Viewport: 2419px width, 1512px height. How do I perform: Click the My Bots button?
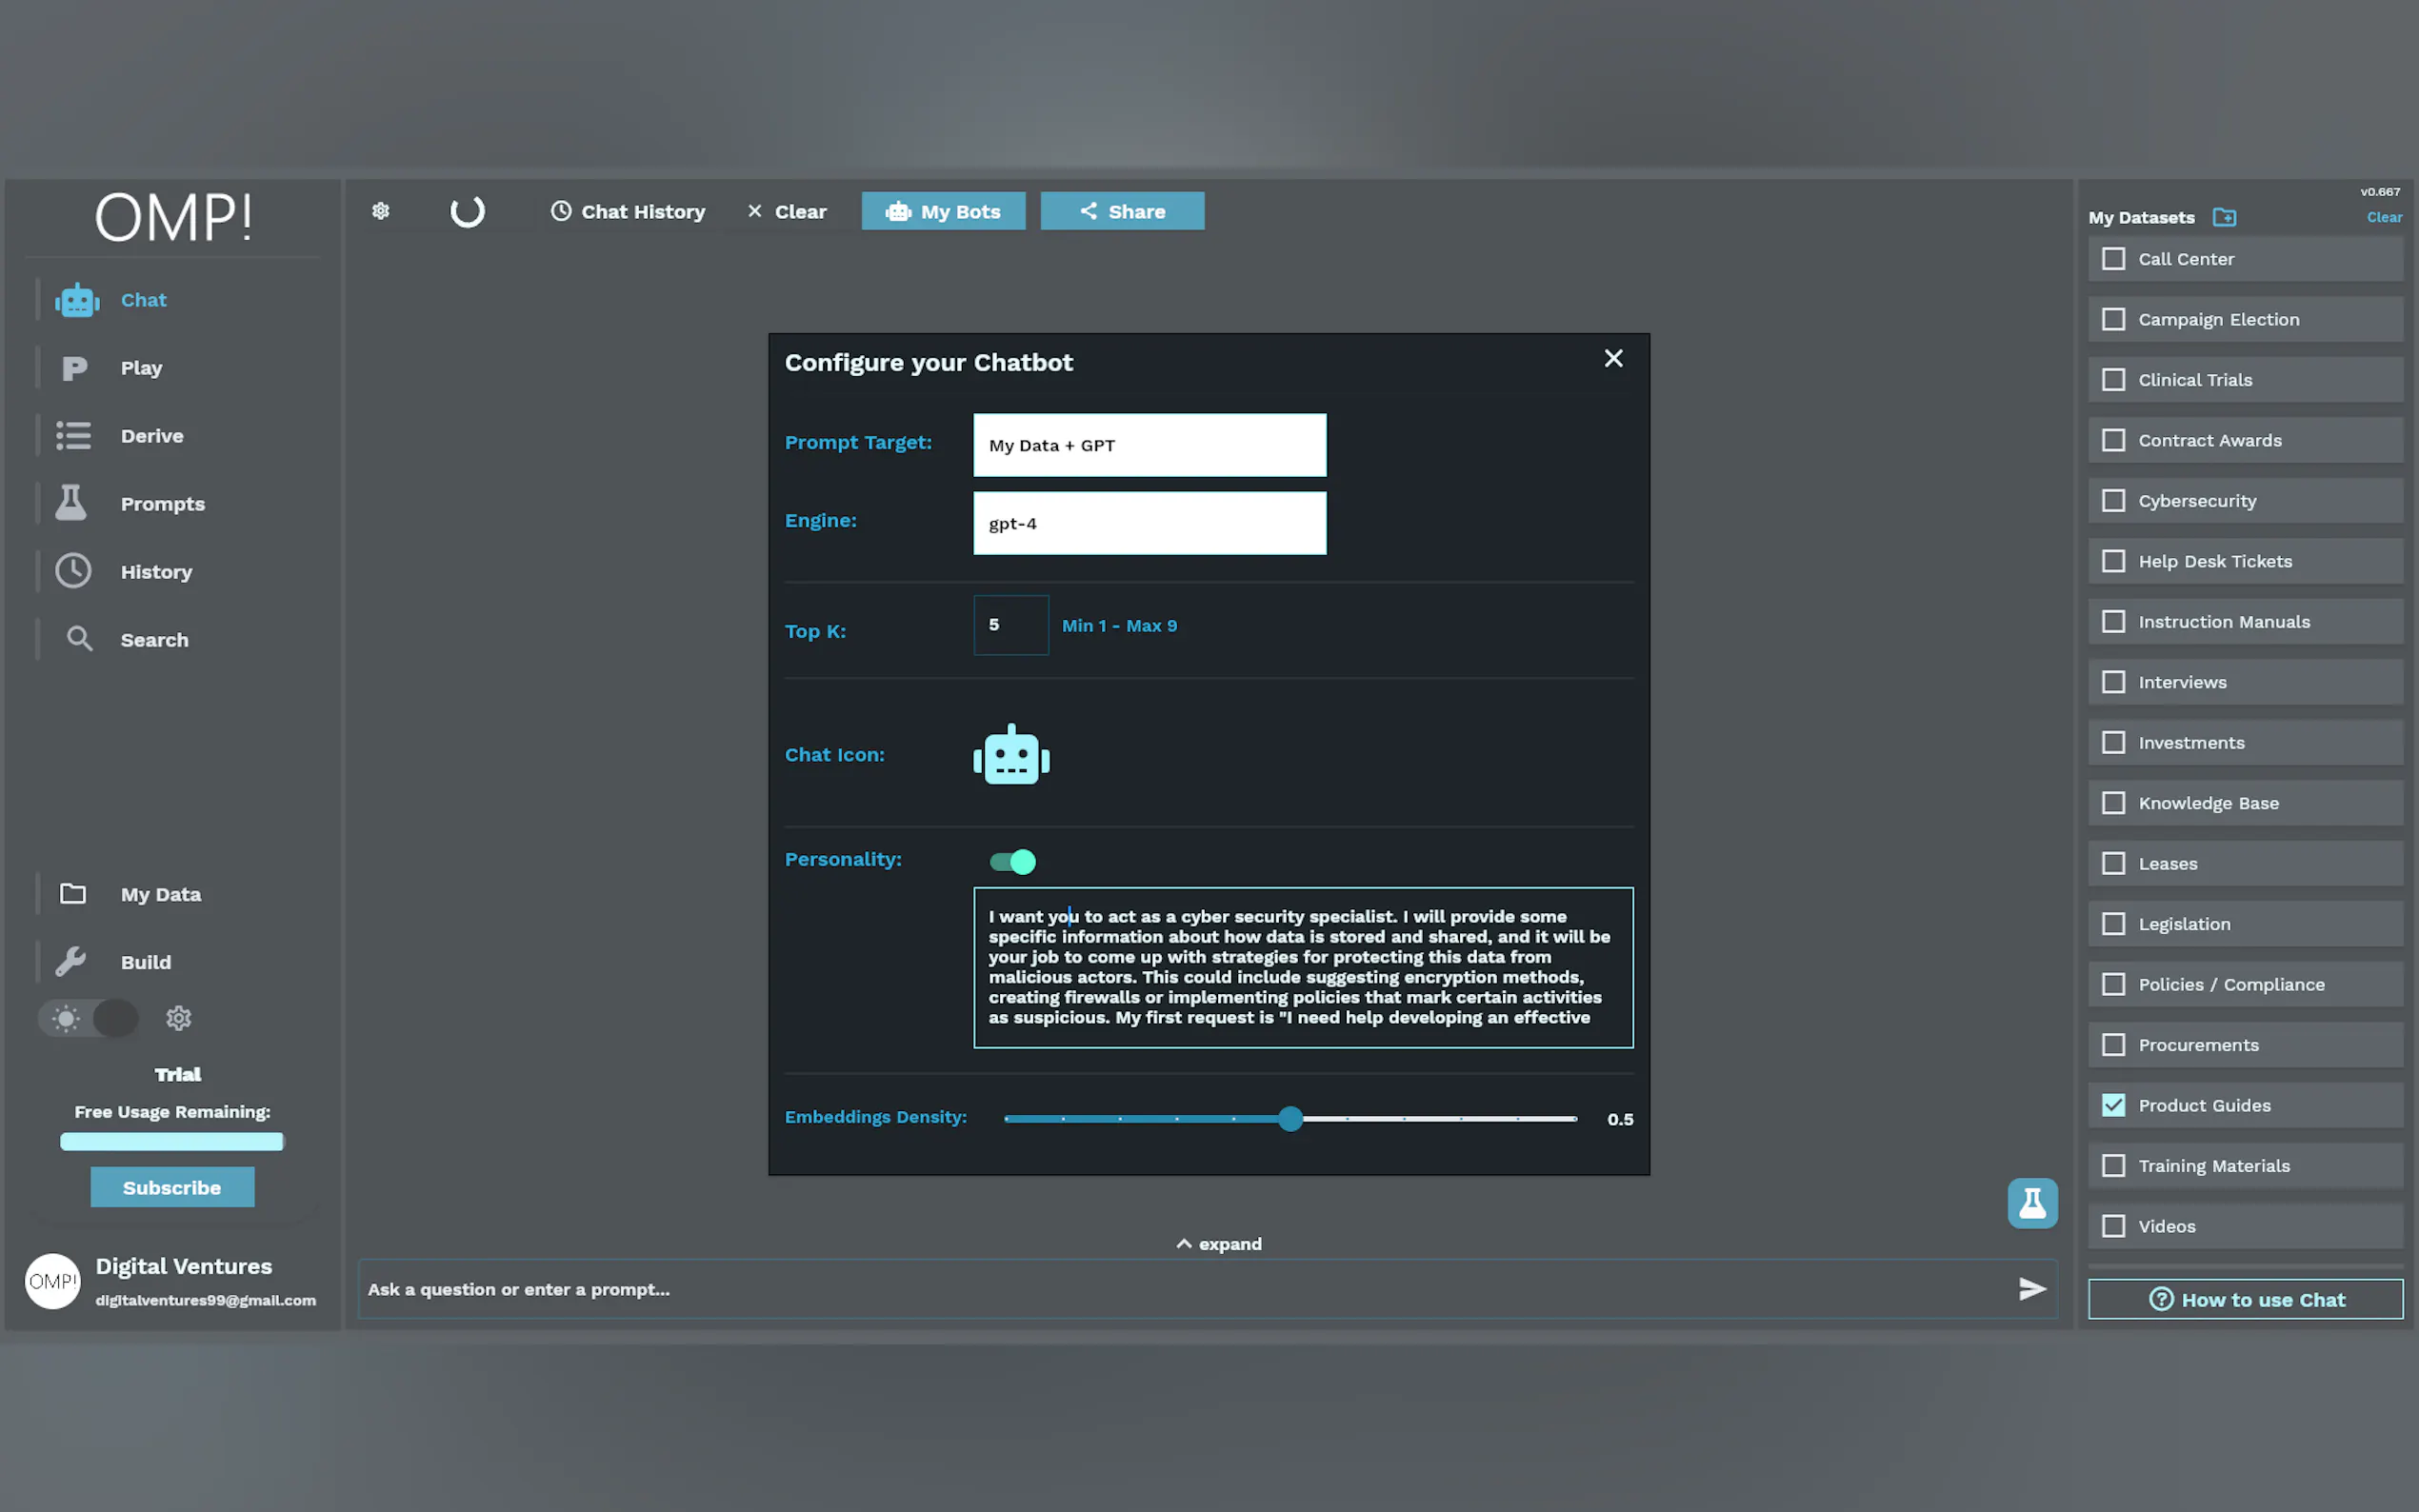click(x=943, y=211)
